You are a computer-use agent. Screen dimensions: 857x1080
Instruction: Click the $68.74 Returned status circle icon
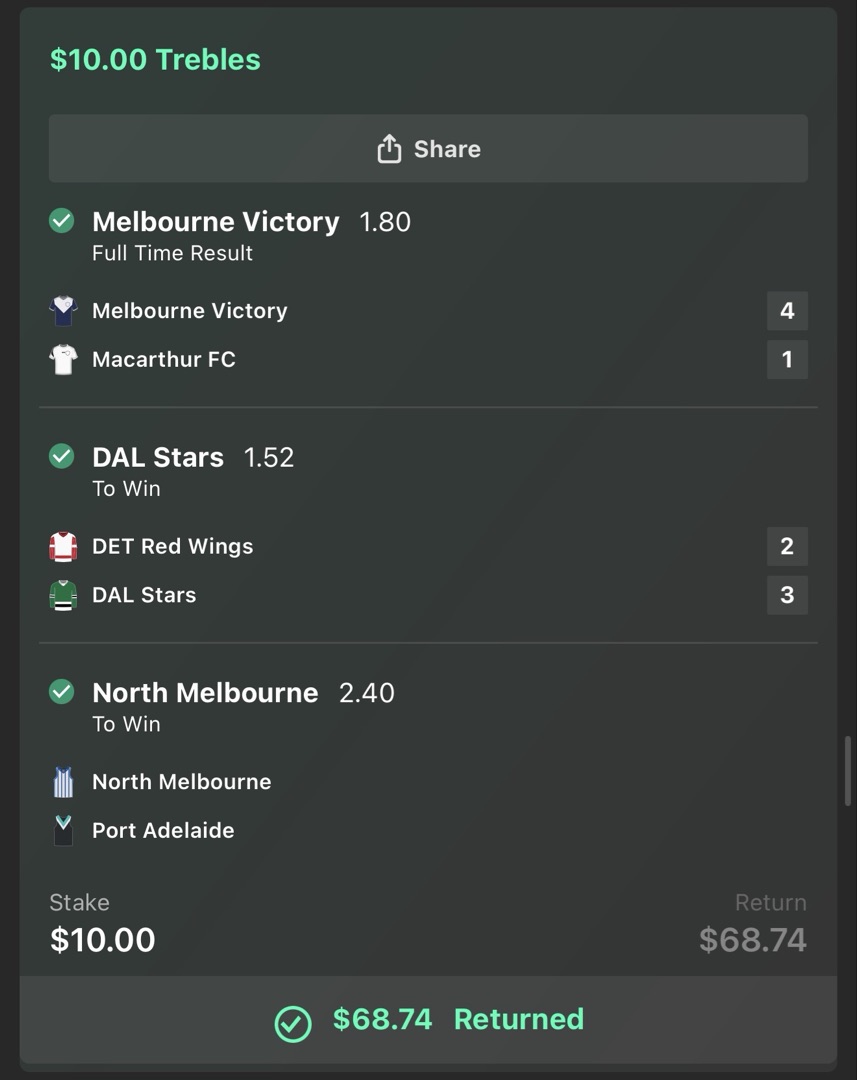coord(293,1022)
